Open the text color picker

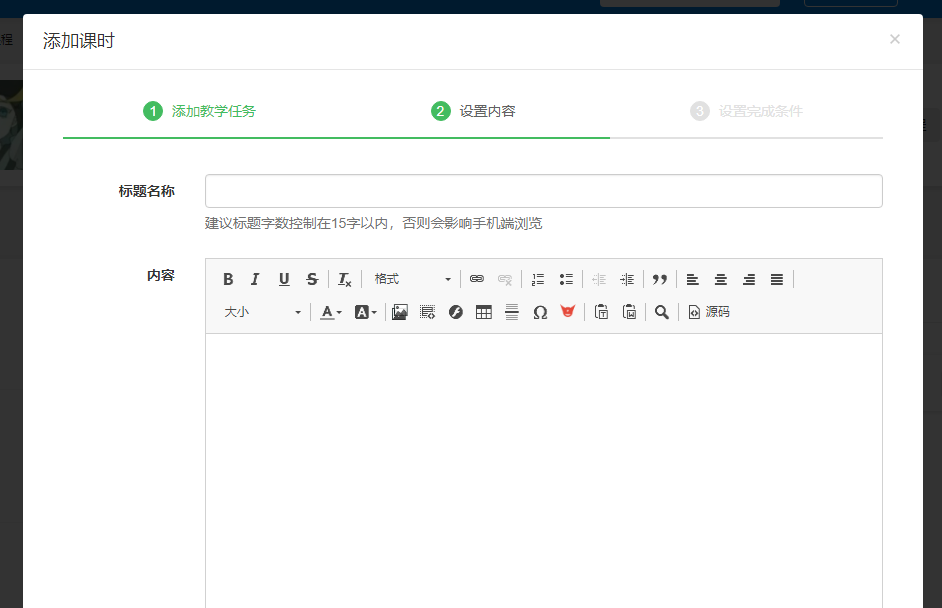click(330, 312)
